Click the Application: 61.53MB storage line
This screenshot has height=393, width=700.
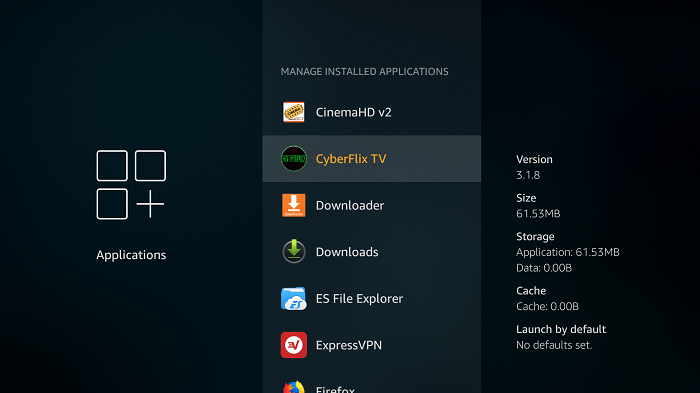[x=567, y=252]
